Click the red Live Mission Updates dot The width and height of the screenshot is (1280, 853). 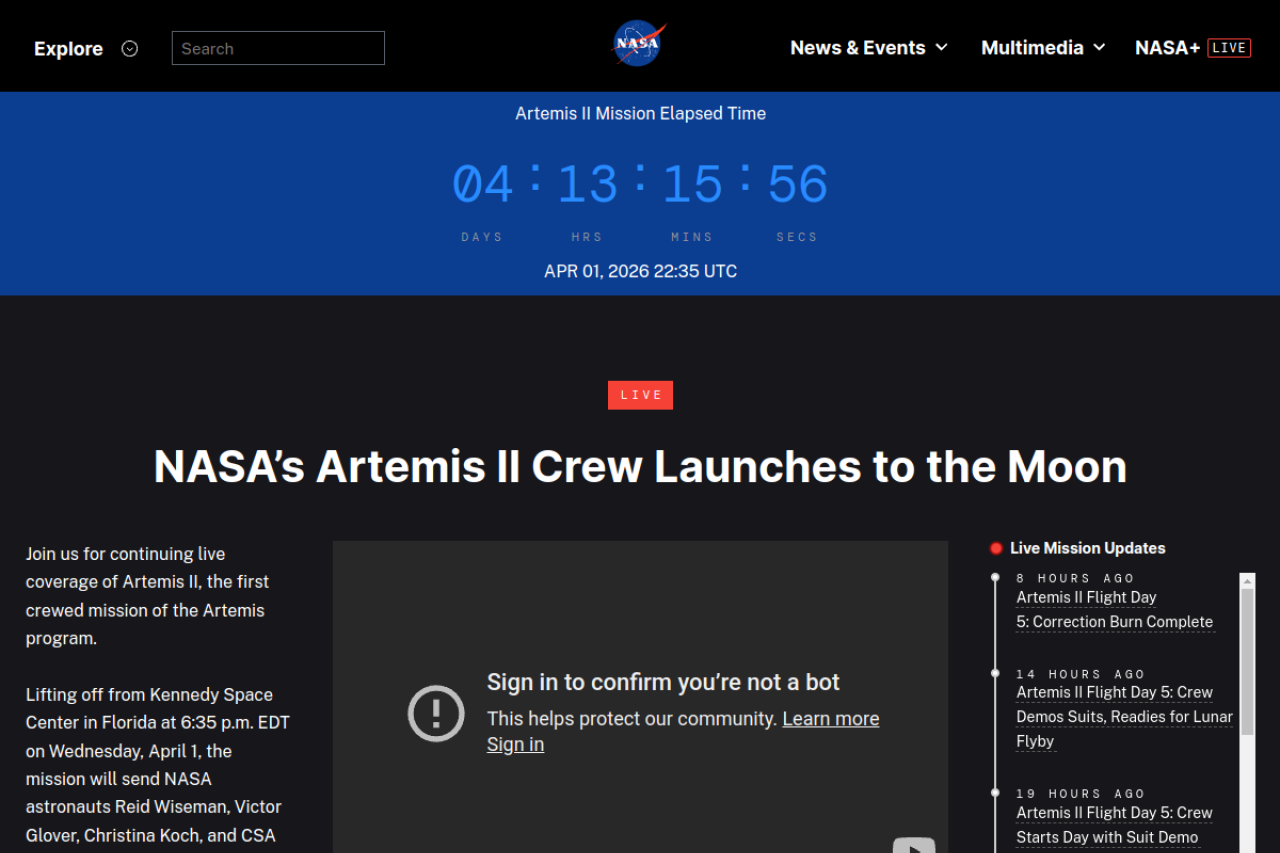996,548
